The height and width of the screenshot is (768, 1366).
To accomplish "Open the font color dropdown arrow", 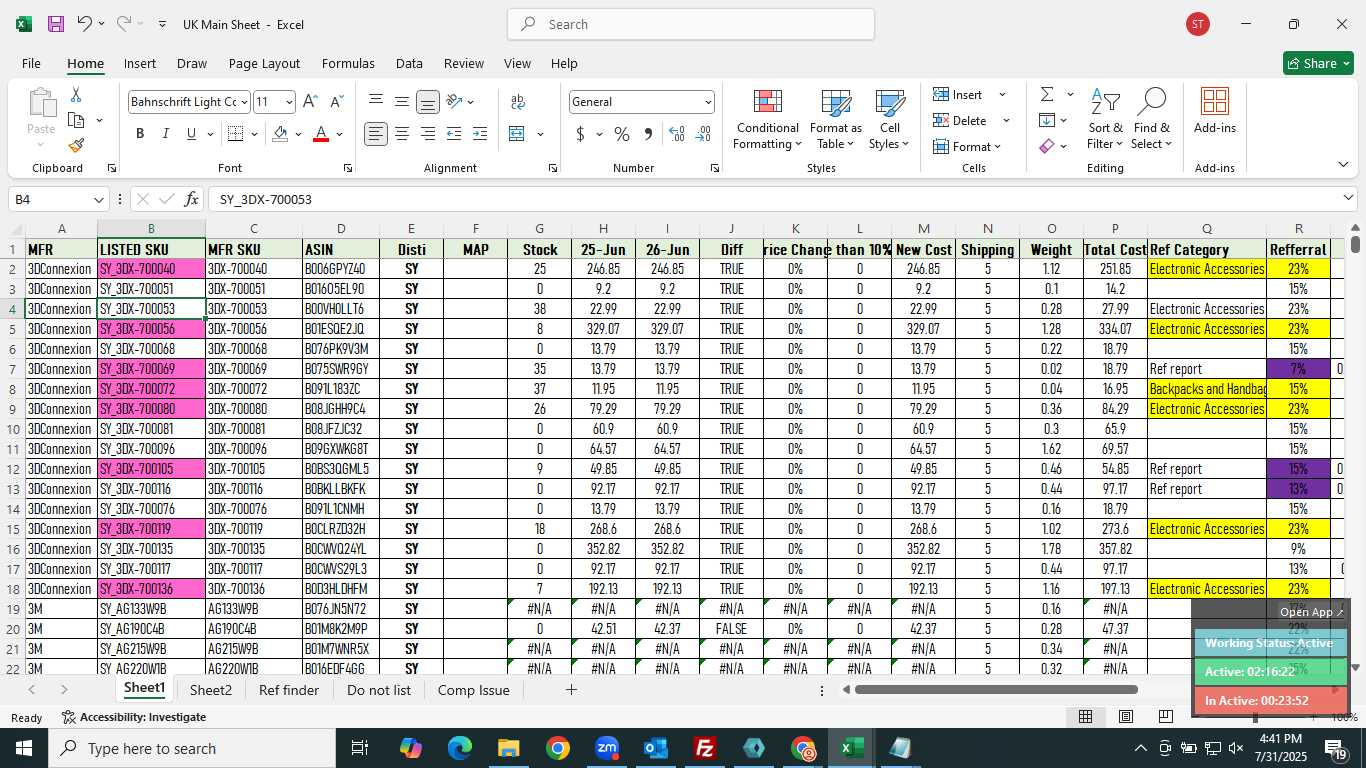I will [340, 134].
